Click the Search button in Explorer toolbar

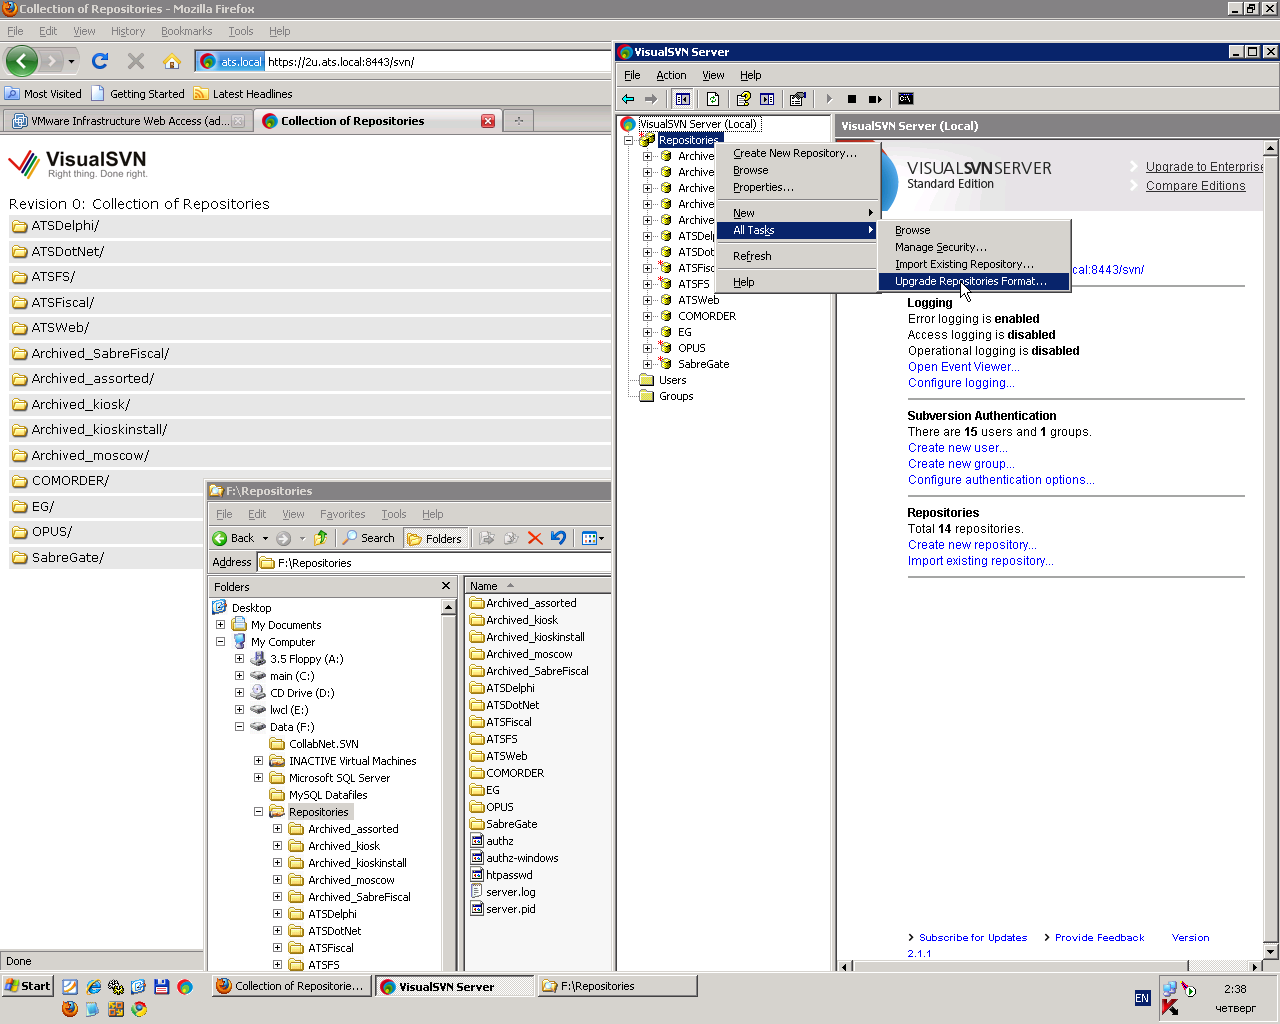click(x=368, y=538)
